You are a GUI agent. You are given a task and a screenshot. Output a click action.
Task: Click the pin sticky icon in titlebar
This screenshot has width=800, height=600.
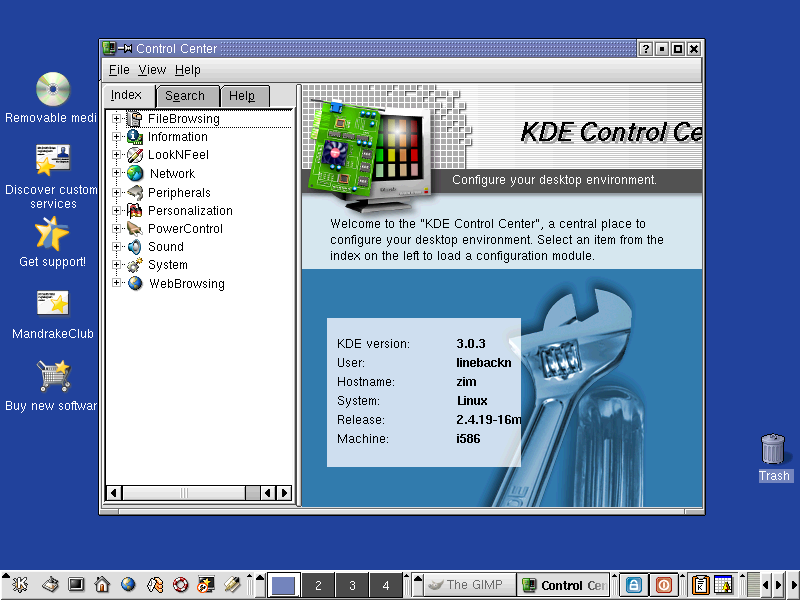126,48
